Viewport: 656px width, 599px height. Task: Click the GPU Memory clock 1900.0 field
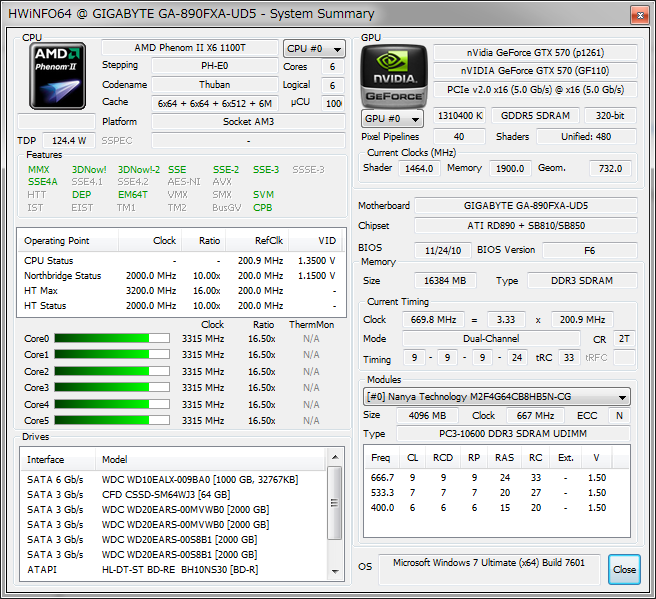pyautogui.click(x=510, y=169)
